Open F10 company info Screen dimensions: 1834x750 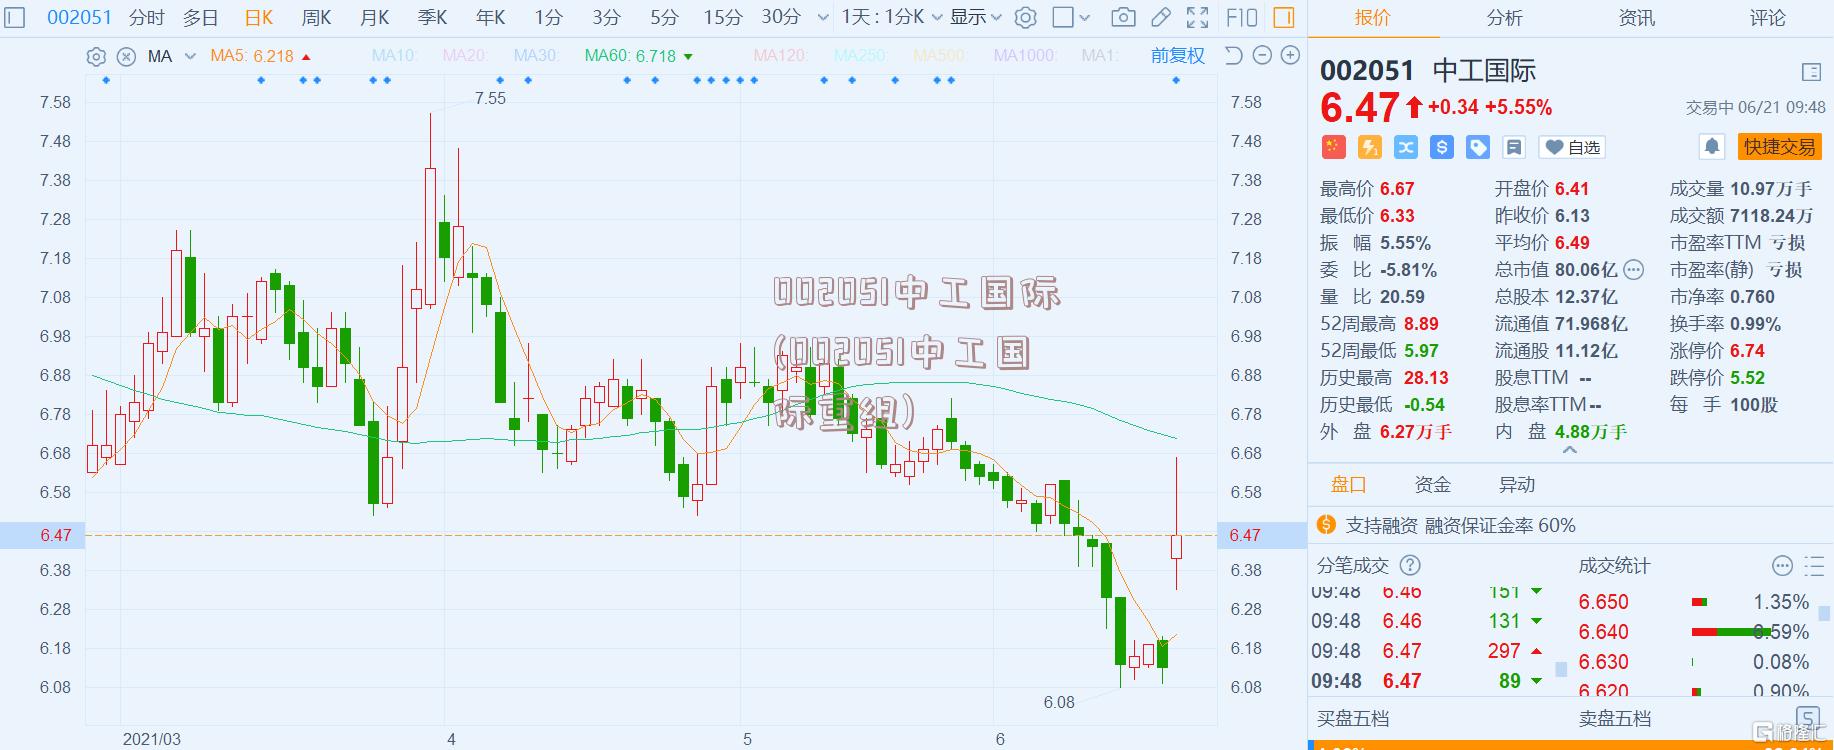click(x=1241, y=17)
